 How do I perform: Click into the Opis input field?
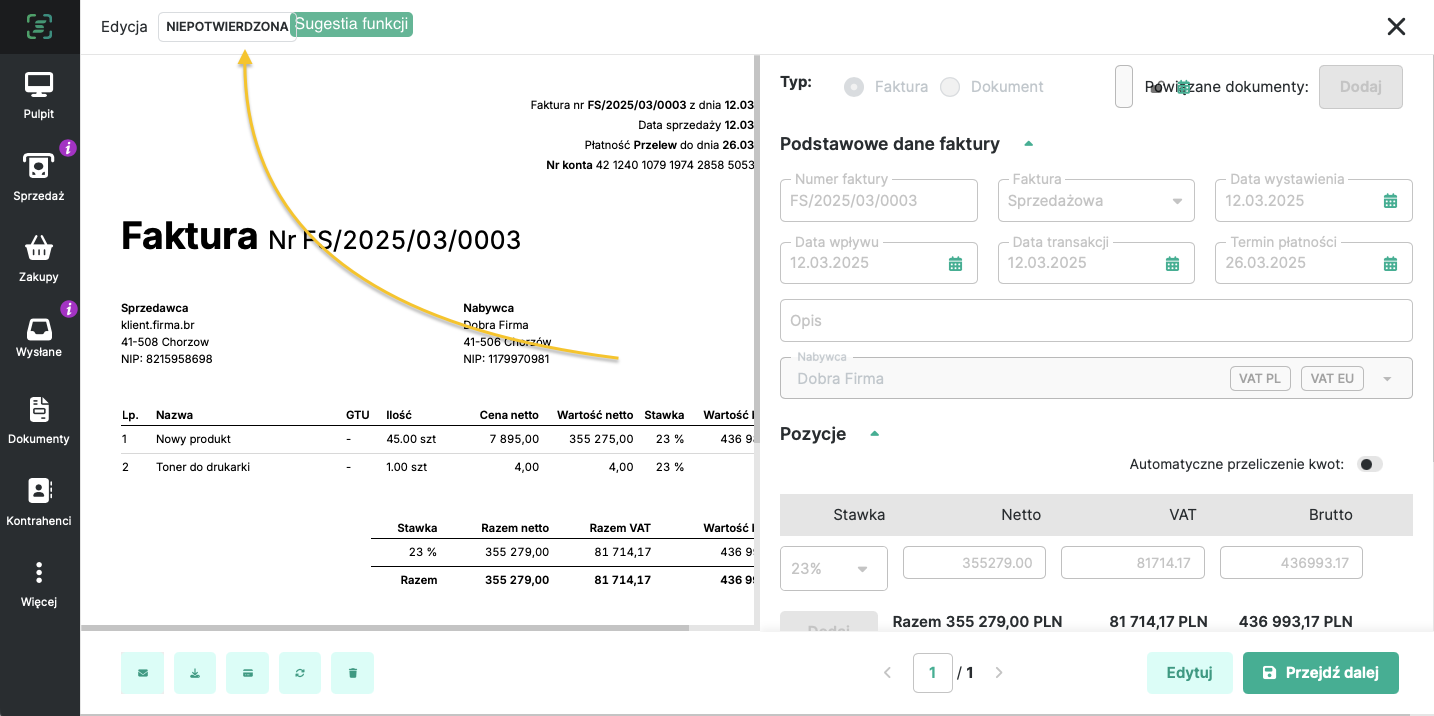click(x=1095, y=321)
